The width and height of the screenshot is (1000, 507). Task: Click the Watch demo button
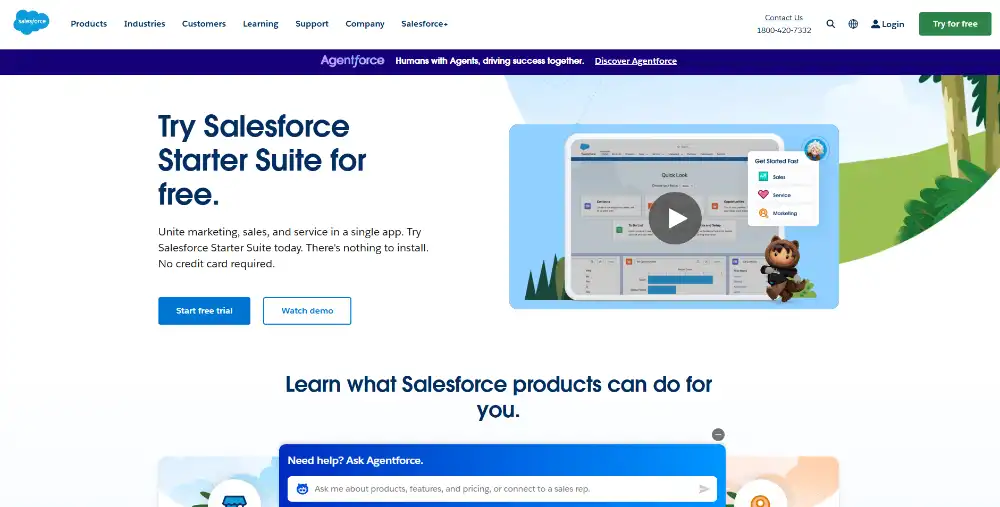tap(307, 311)
